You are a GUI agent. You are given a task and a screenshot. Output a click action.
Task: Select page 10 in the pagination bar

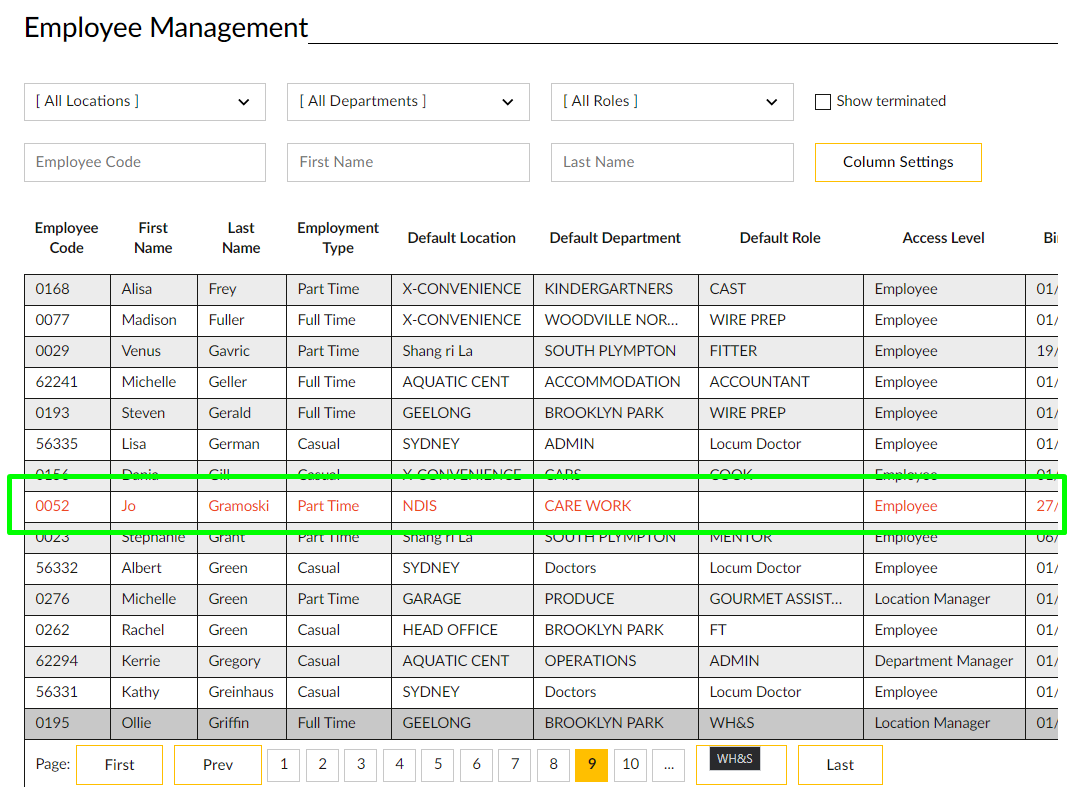[x=630, y=764]
